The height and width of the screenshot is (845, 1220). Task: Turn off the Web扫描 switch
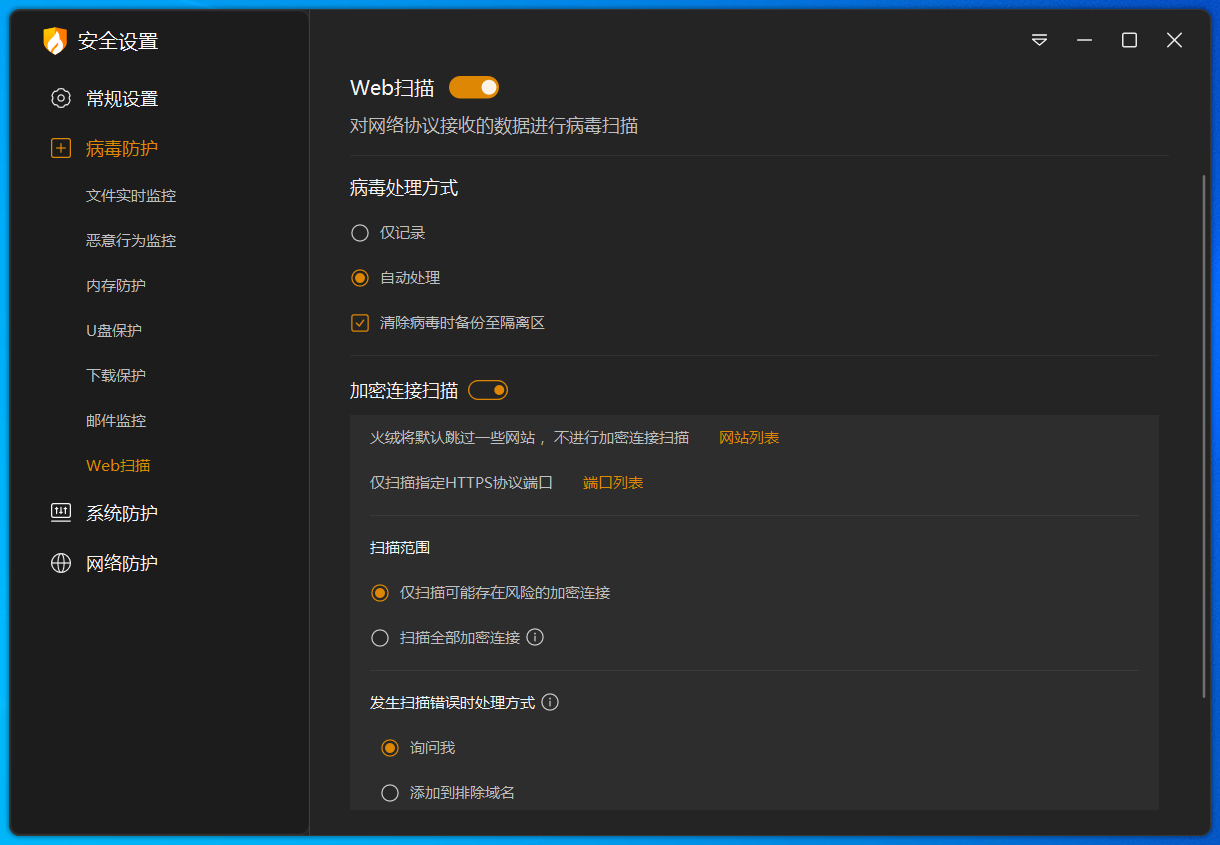point(473,87)
